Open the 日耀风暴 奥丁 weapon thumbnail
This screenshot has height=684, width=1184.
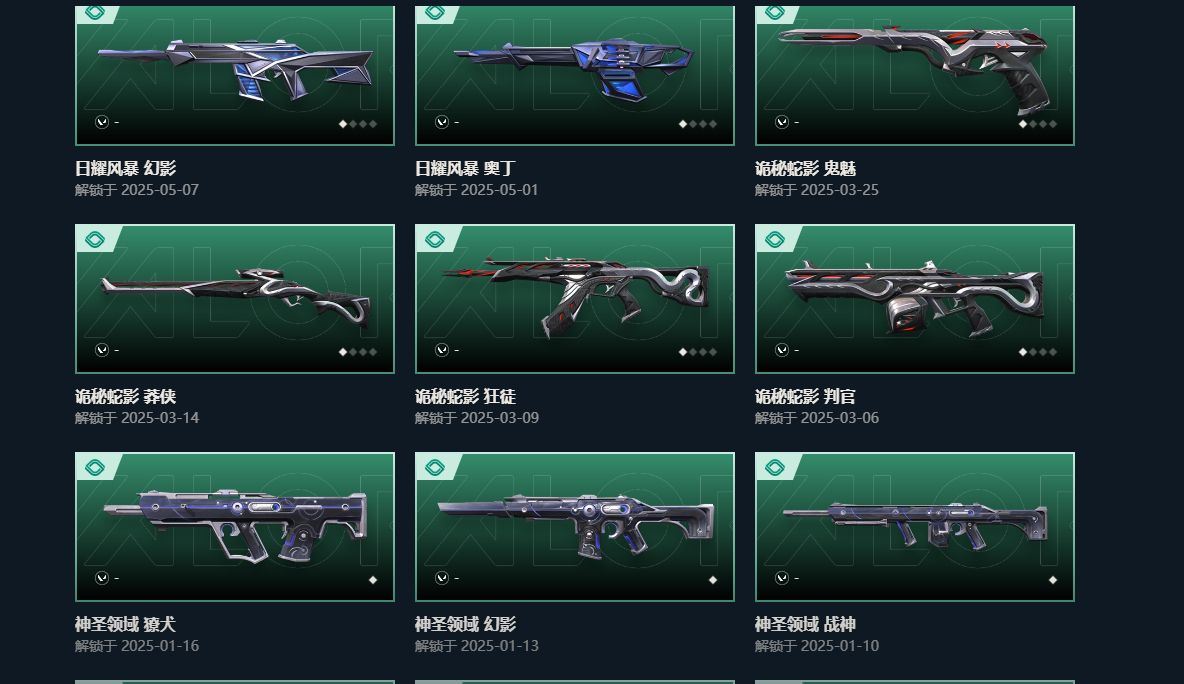click(x=575, y=75)
